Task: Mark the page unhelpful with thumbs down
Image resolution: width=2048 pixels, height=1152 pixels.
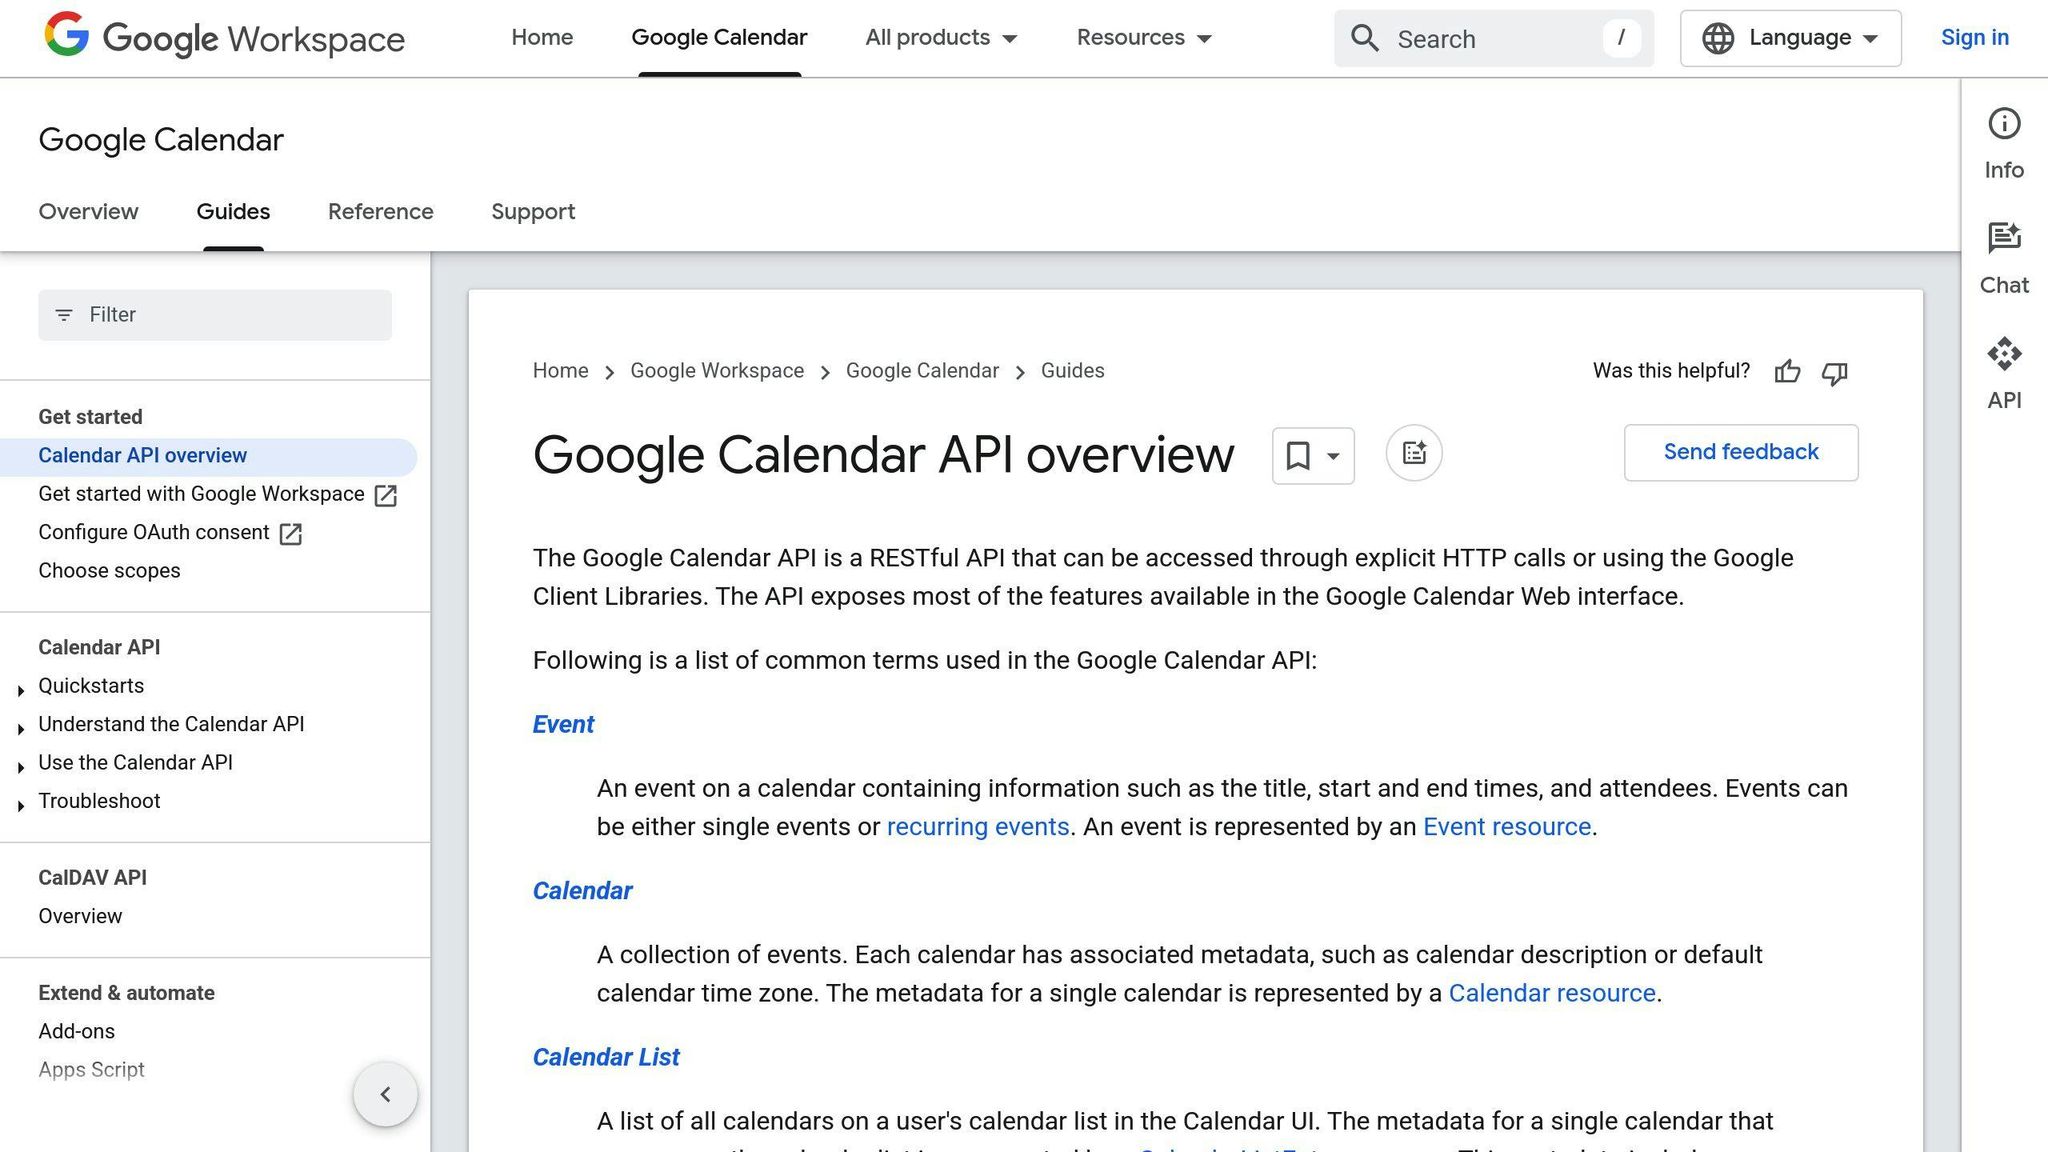Action: pos(1834,373)
